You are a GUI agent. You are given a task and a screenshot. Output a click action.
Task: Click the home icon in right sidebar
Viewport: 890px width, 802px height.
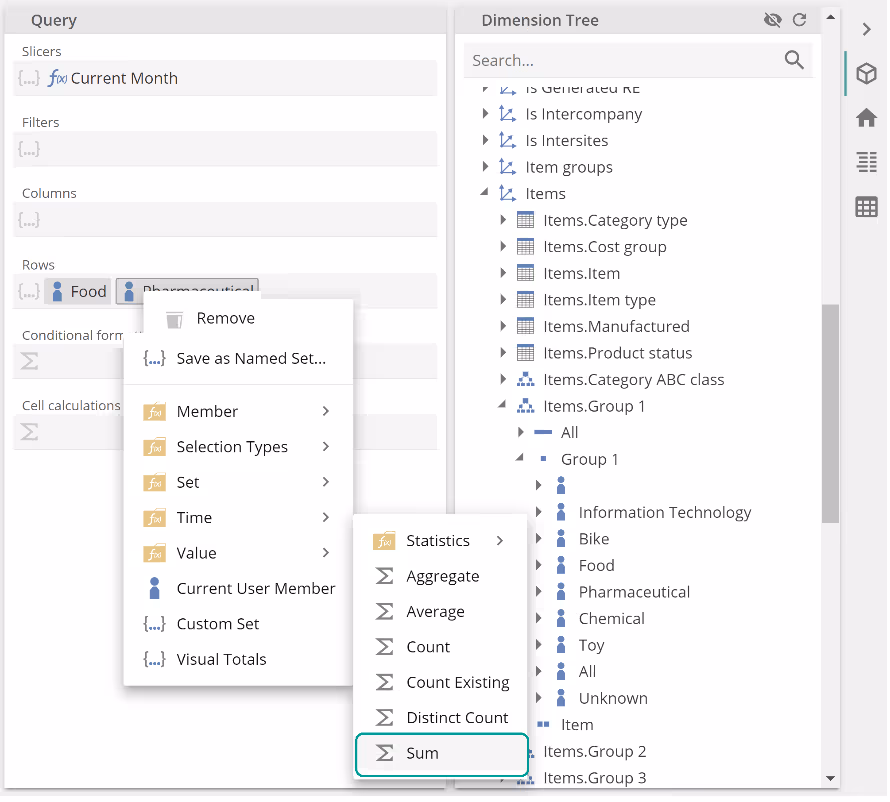(866, 118)
